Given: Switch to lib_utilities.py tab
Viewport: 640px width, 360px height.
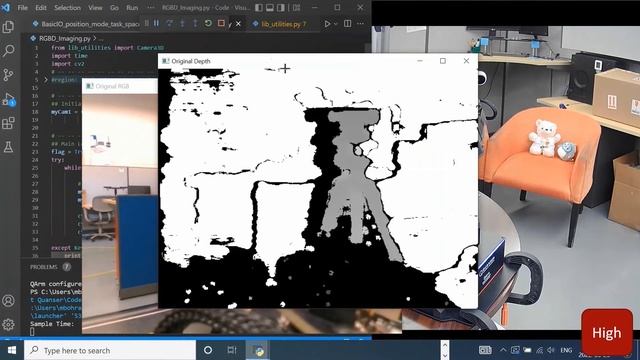Looking at the screenshot, I should point(280,24).
